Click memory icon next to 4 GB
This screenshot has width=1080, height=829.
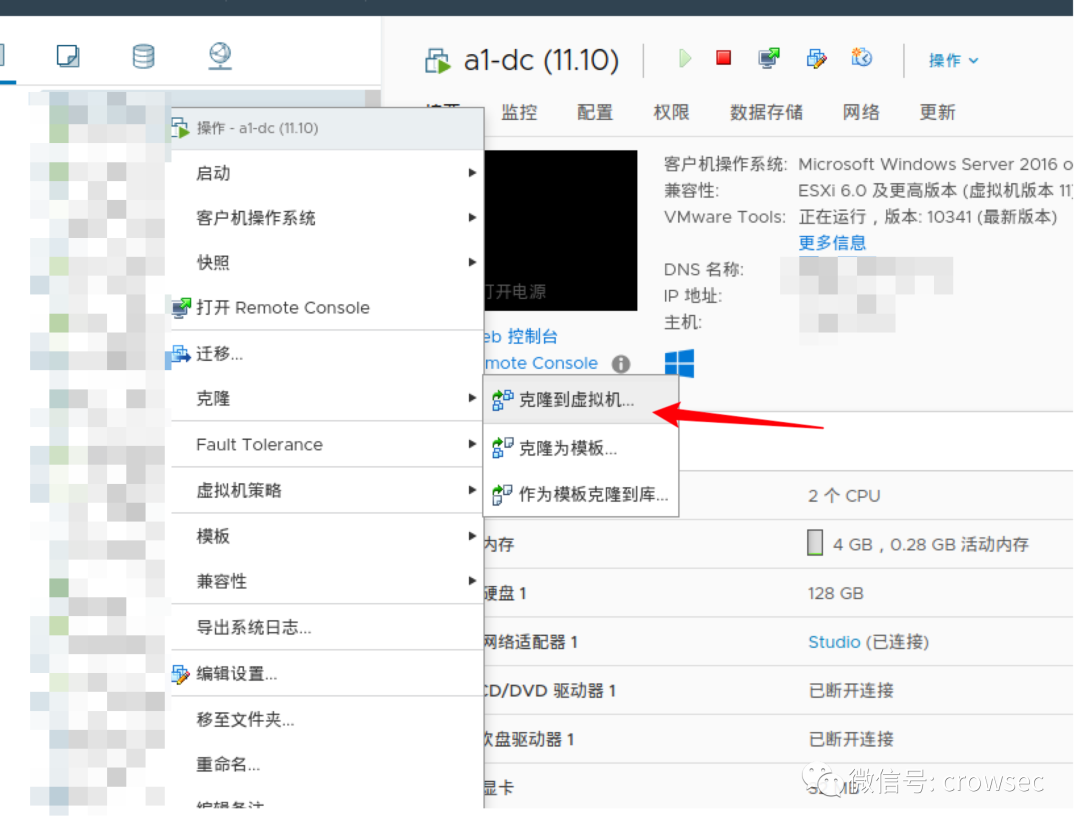tap(815, 543)
